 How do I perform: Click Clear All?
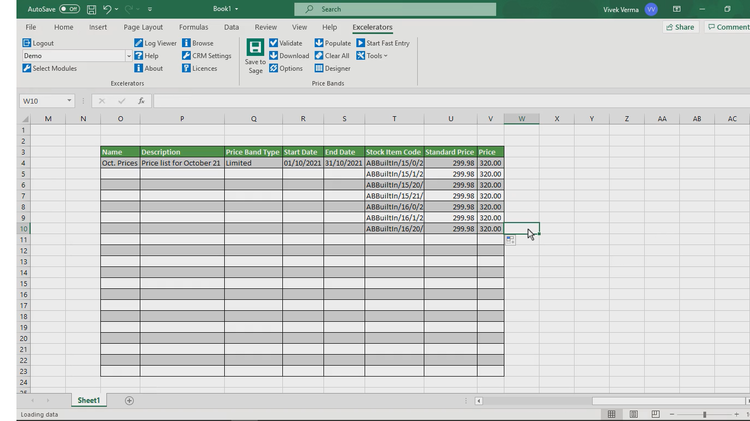[332, 55]
